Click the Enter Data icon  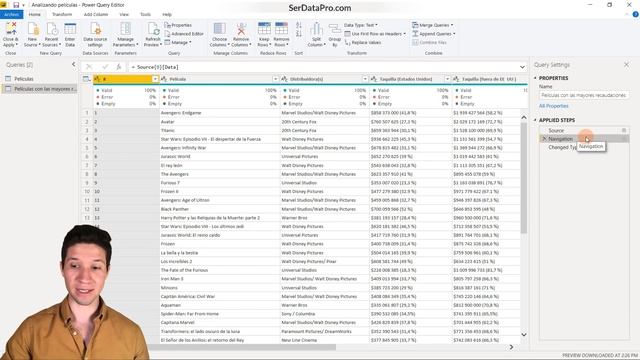[x=70, y=34]
